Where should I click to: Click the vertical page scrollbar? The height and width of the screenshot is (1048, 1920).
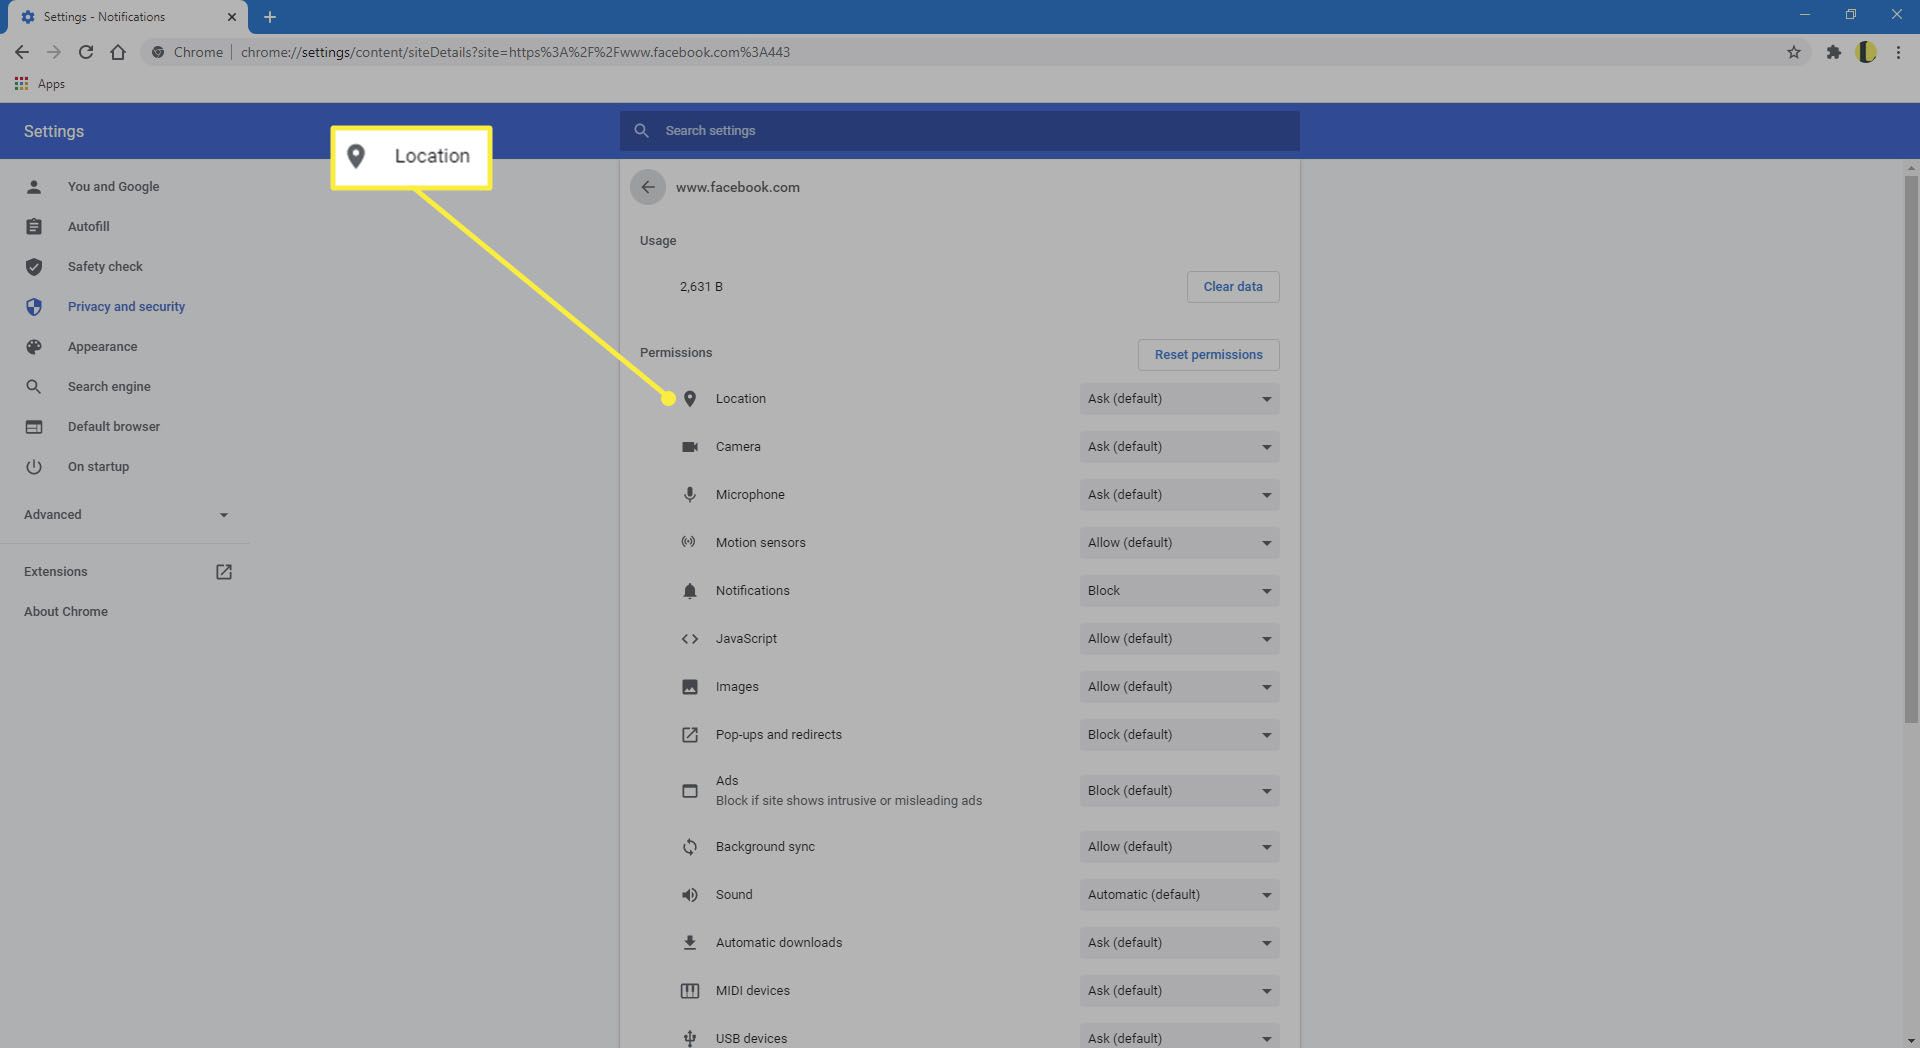(x=1911, y=448)
